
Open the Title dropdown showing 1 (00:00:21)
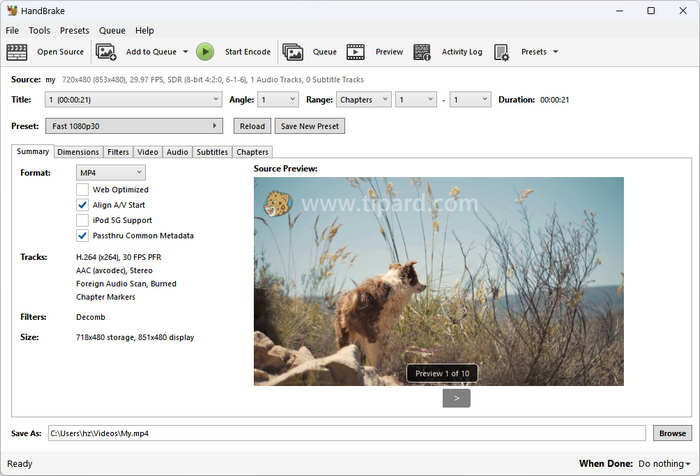pyautogui.click(x=133, y=100)
